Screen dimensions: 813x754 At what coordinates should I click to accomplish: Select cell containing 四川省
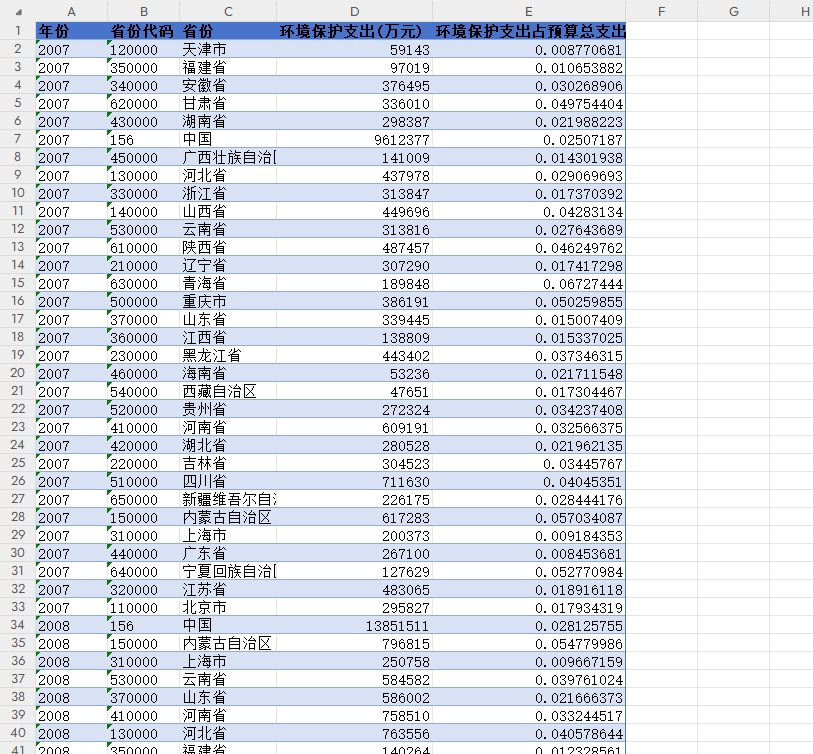click(228, 481)
